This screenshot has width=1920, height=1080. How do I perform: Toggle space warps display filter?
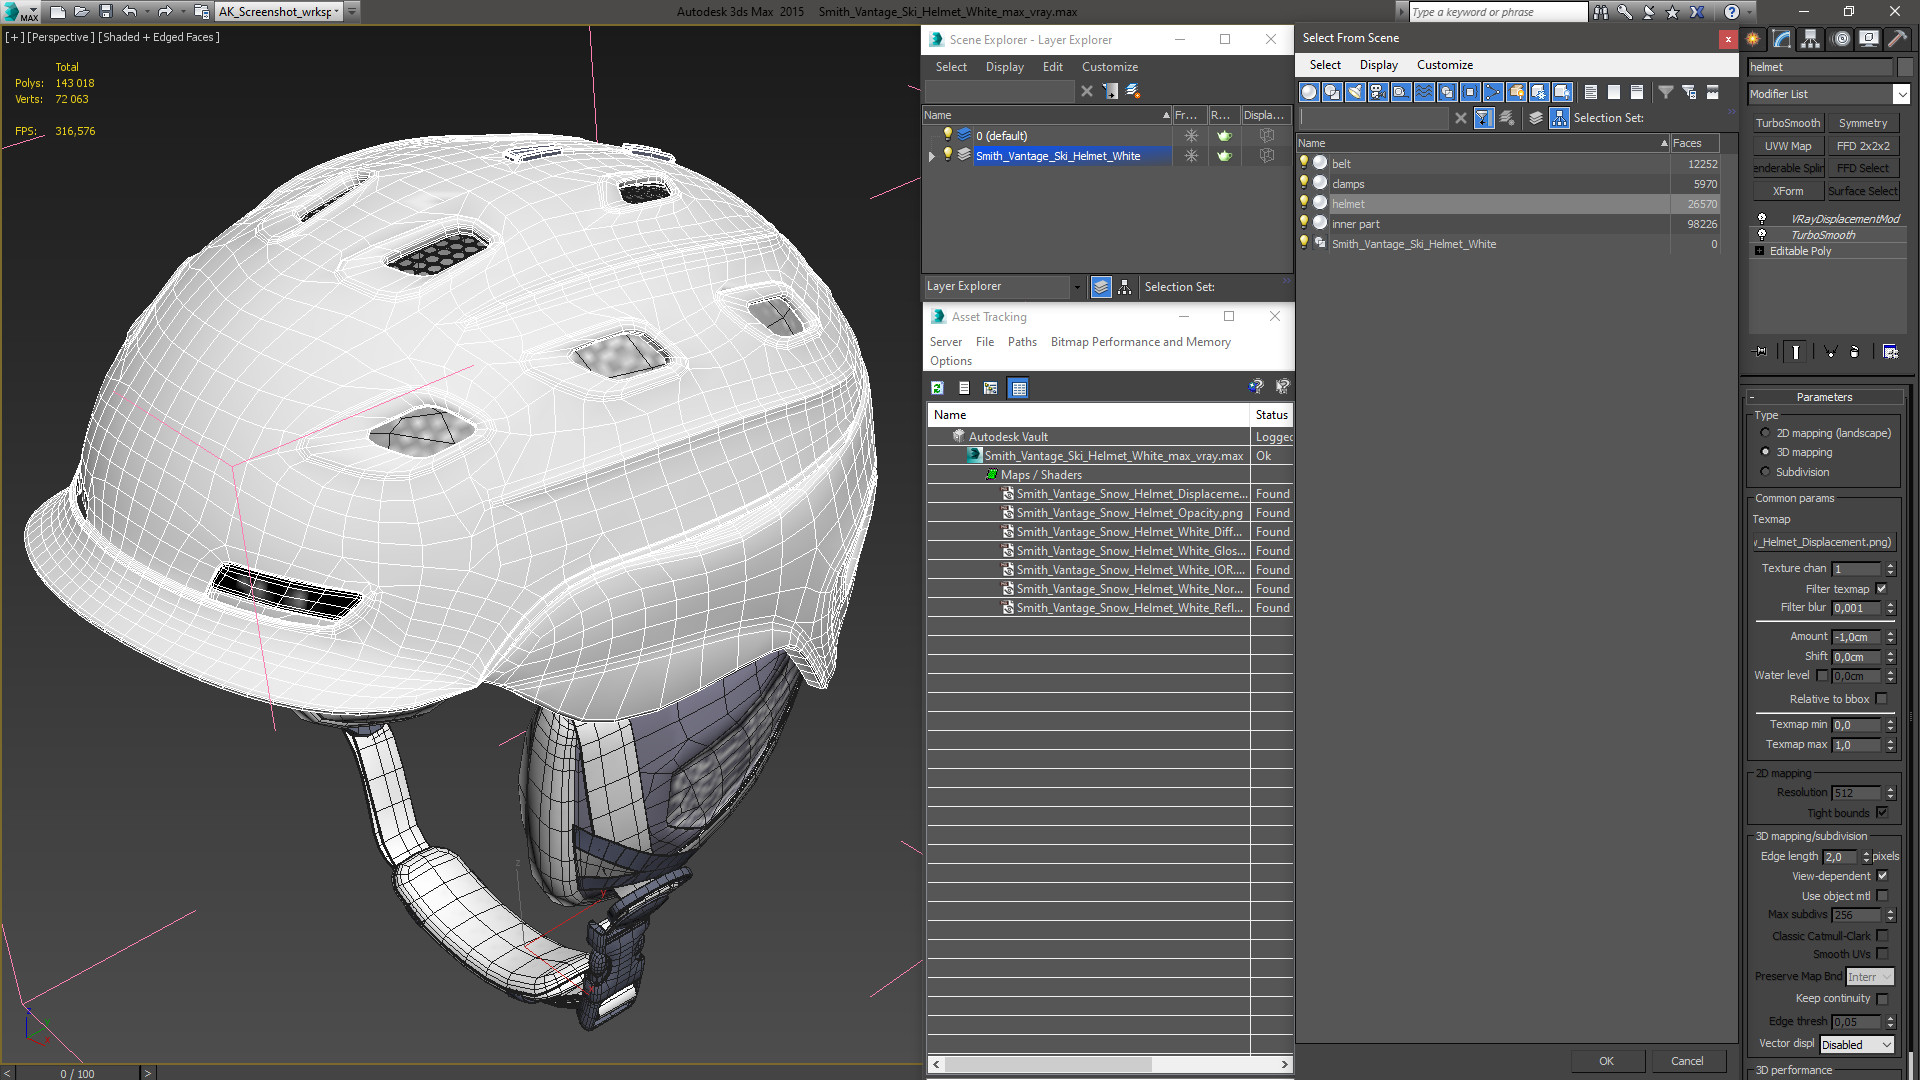[x=1424, y=92]
